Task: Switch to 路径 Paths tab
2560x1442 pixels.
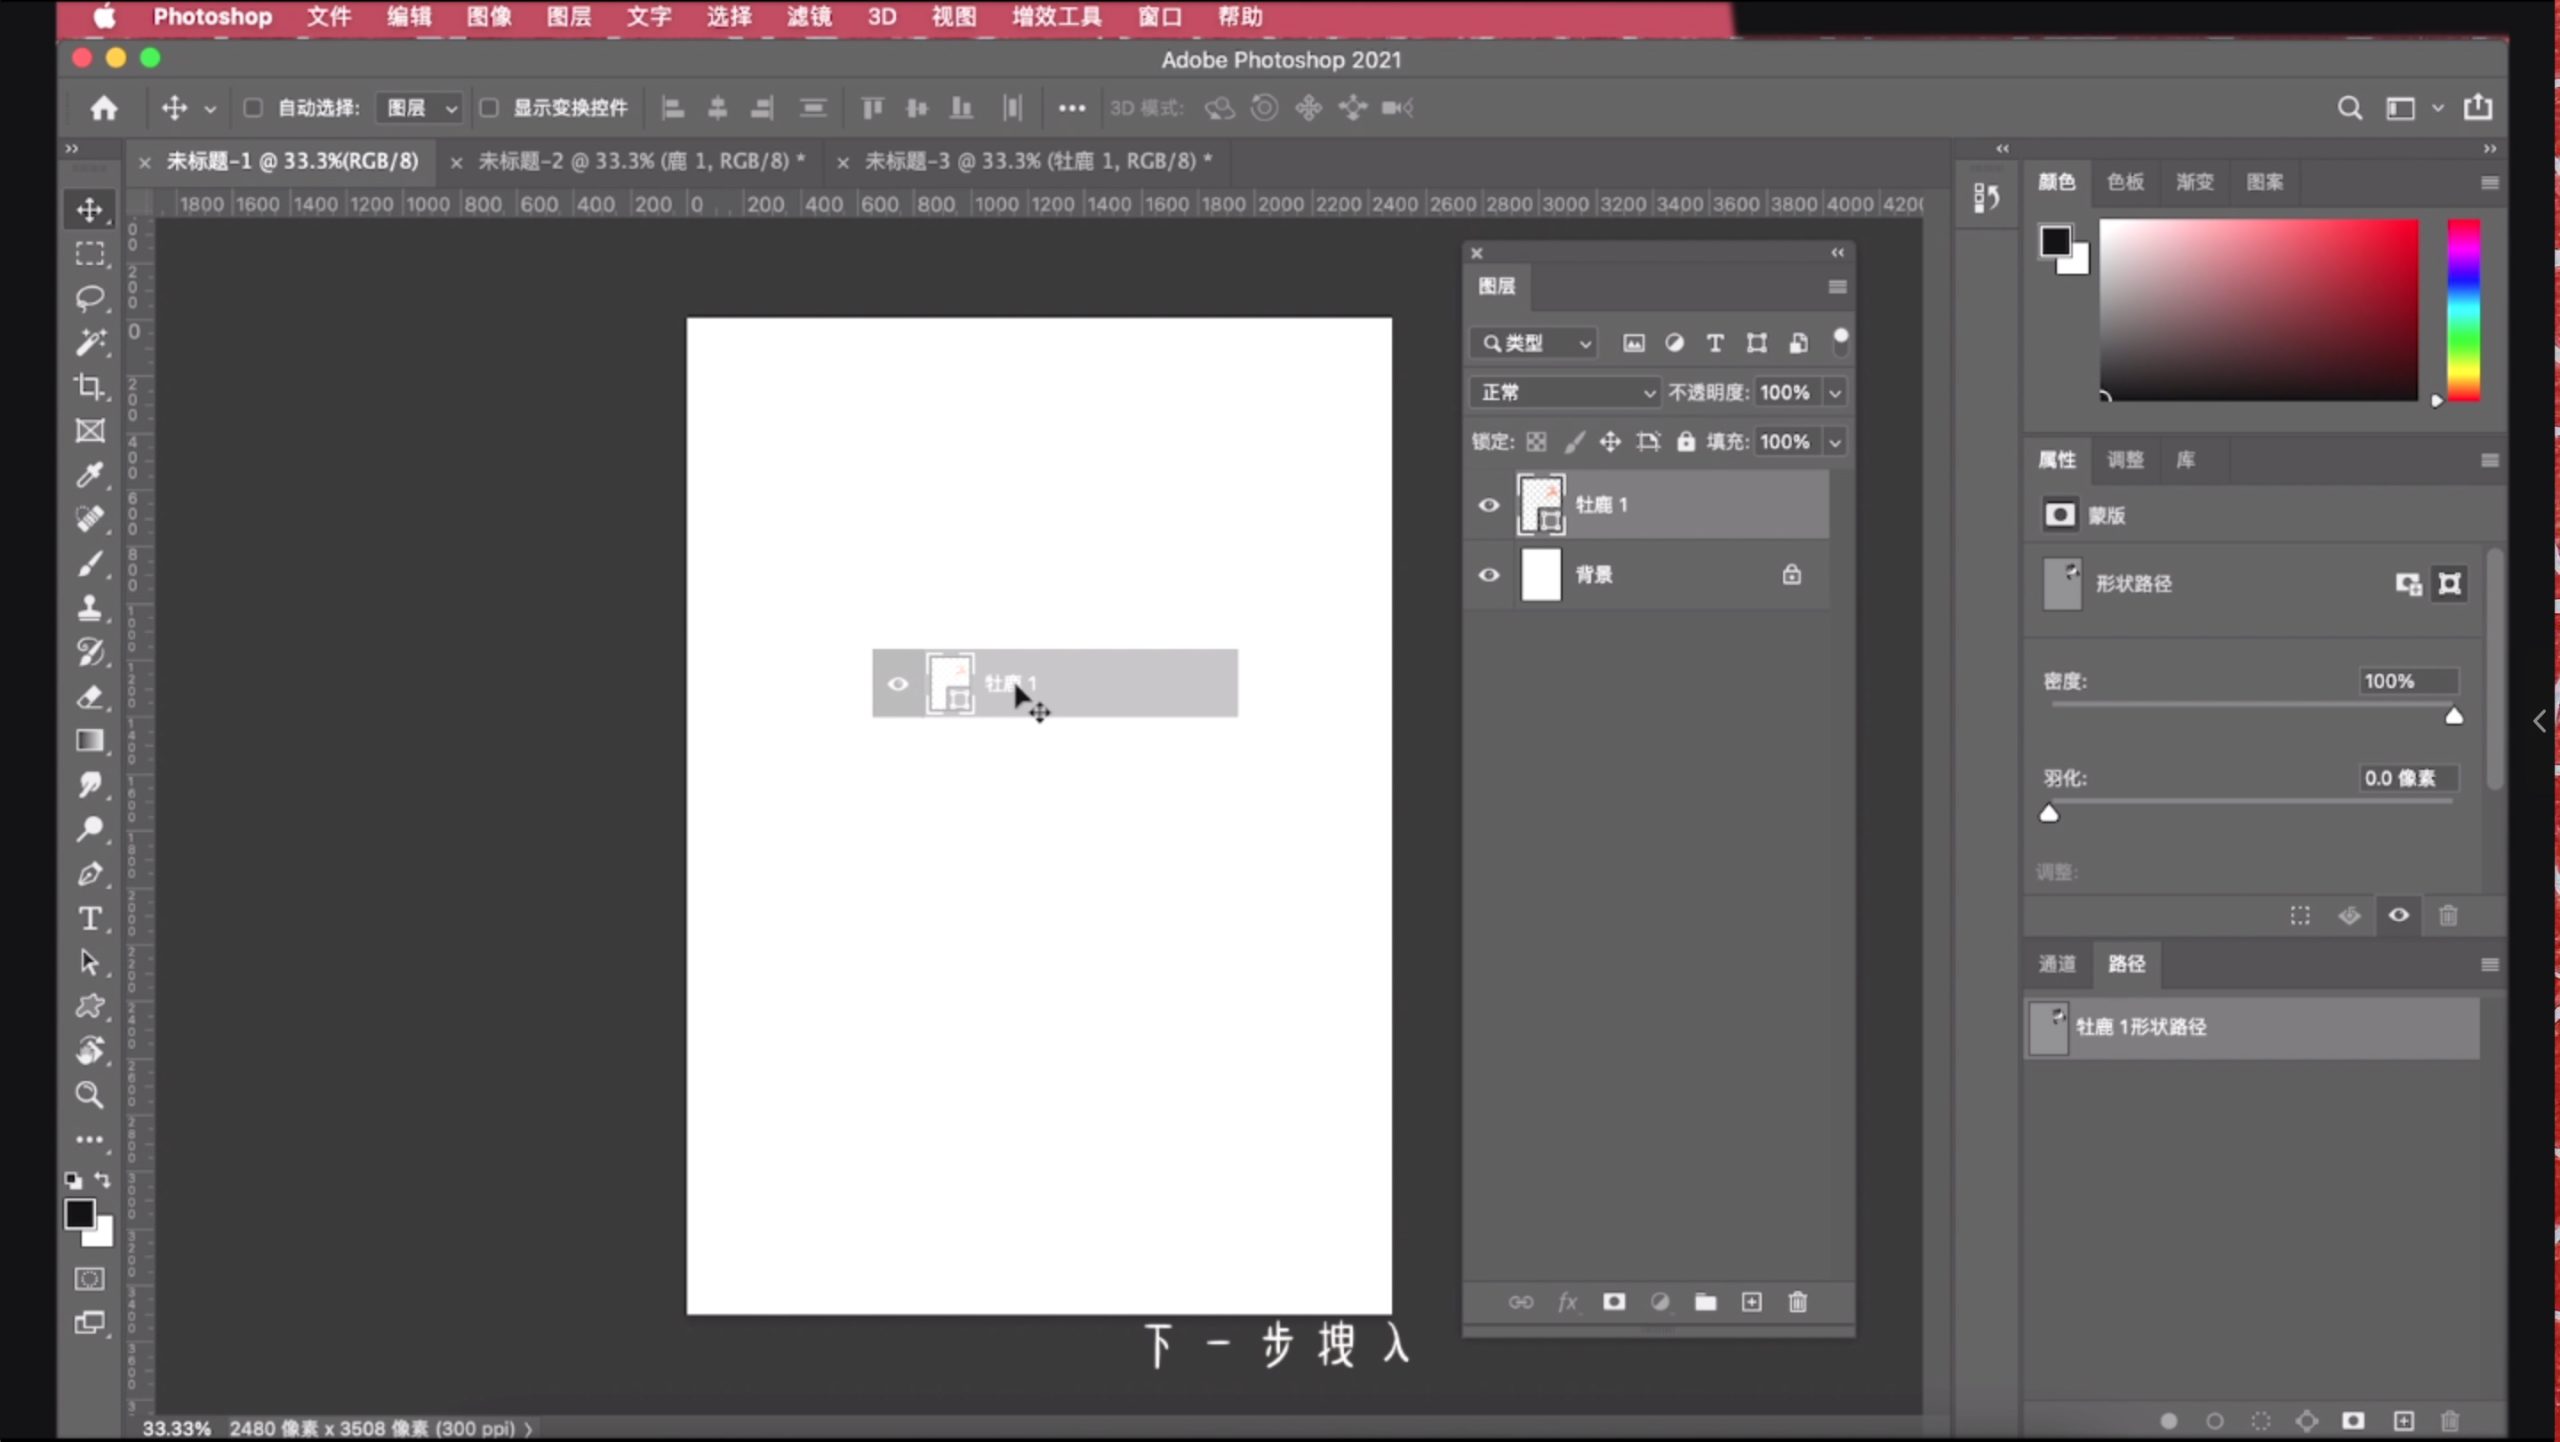Action: click(2127, 964)
